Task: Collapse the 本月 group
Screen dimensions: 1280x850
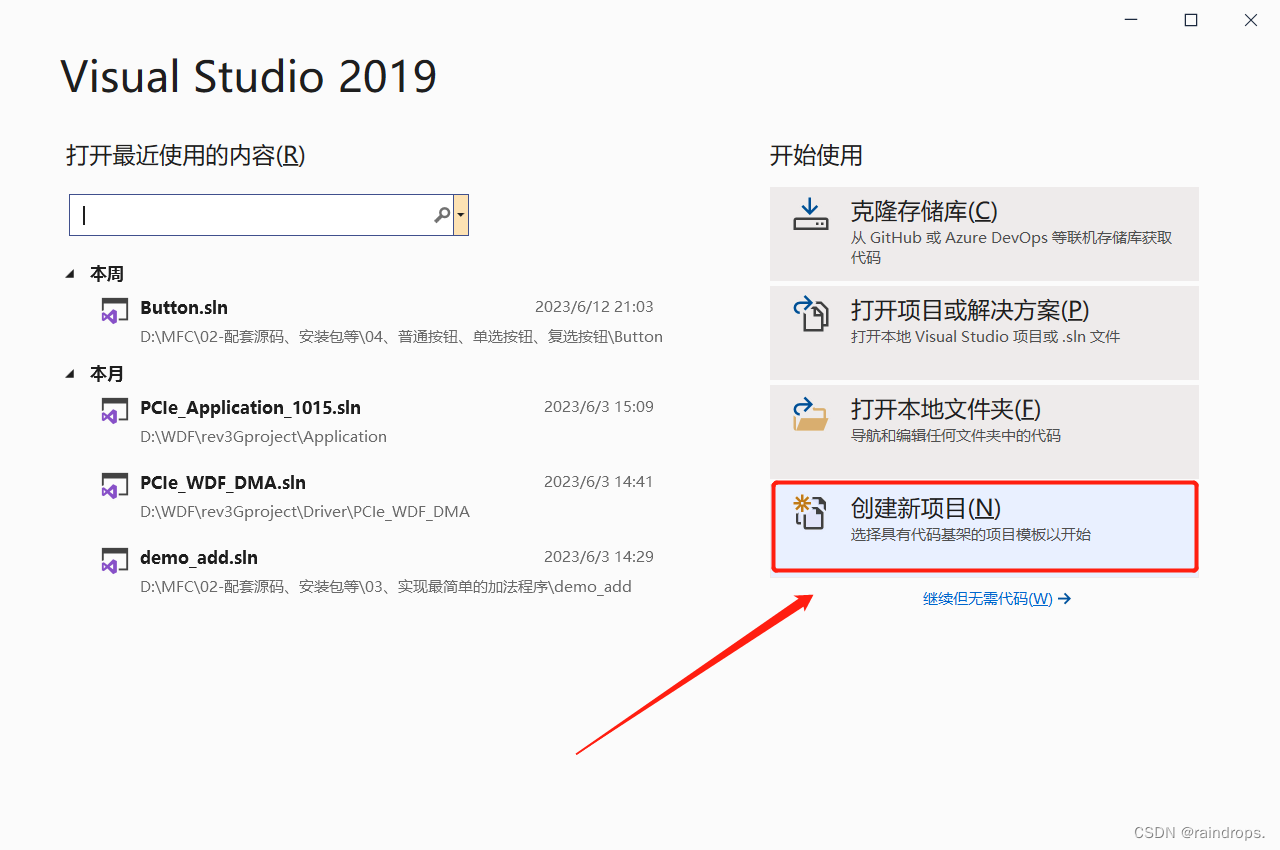Action: click(x=70, y=373)
